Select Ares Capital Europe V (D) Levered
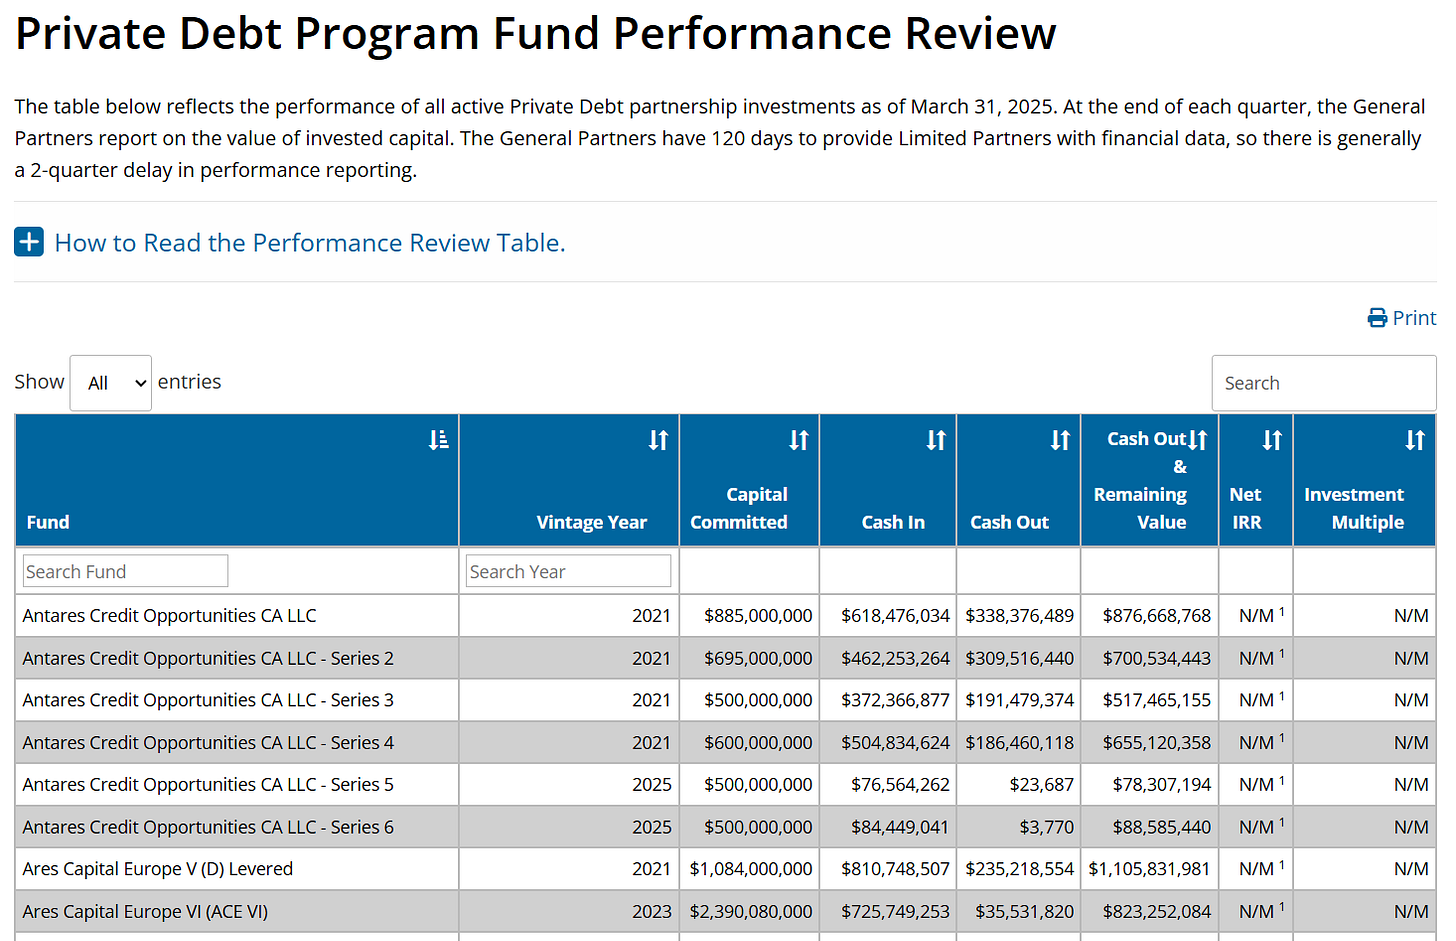Viewport: 1456px width, 941px height. tap(157, 869)
